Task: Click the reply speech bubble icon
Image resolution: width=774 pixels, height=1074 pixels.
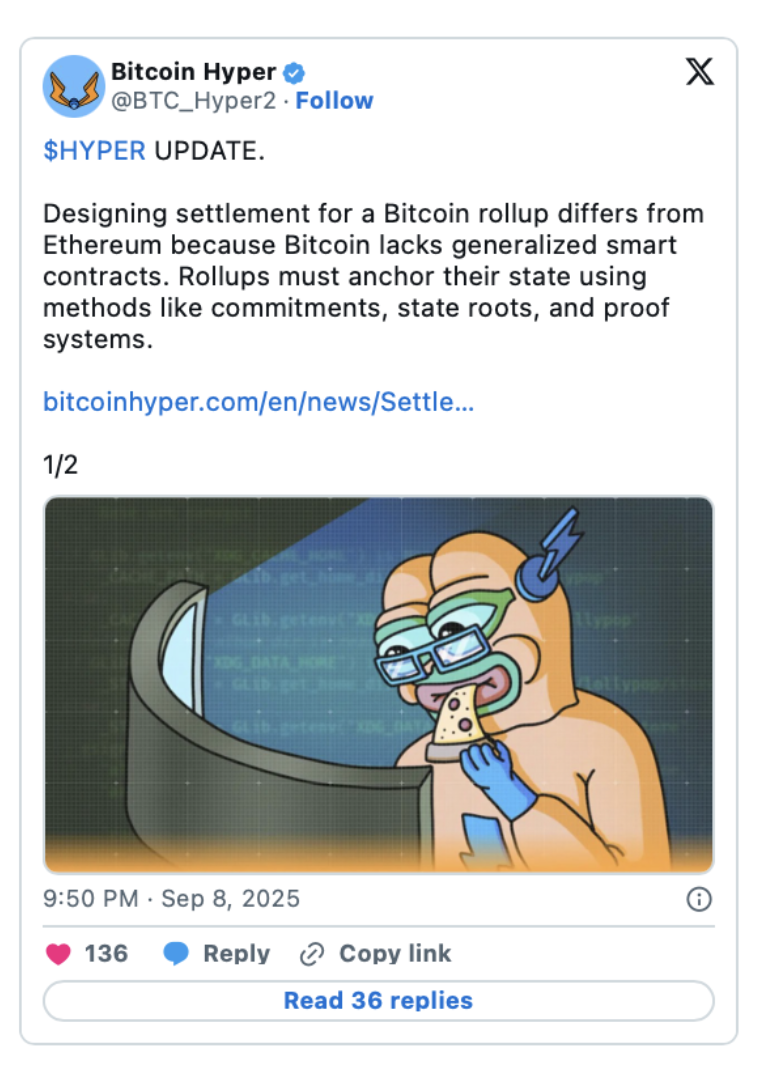Action: coord(177,954)
